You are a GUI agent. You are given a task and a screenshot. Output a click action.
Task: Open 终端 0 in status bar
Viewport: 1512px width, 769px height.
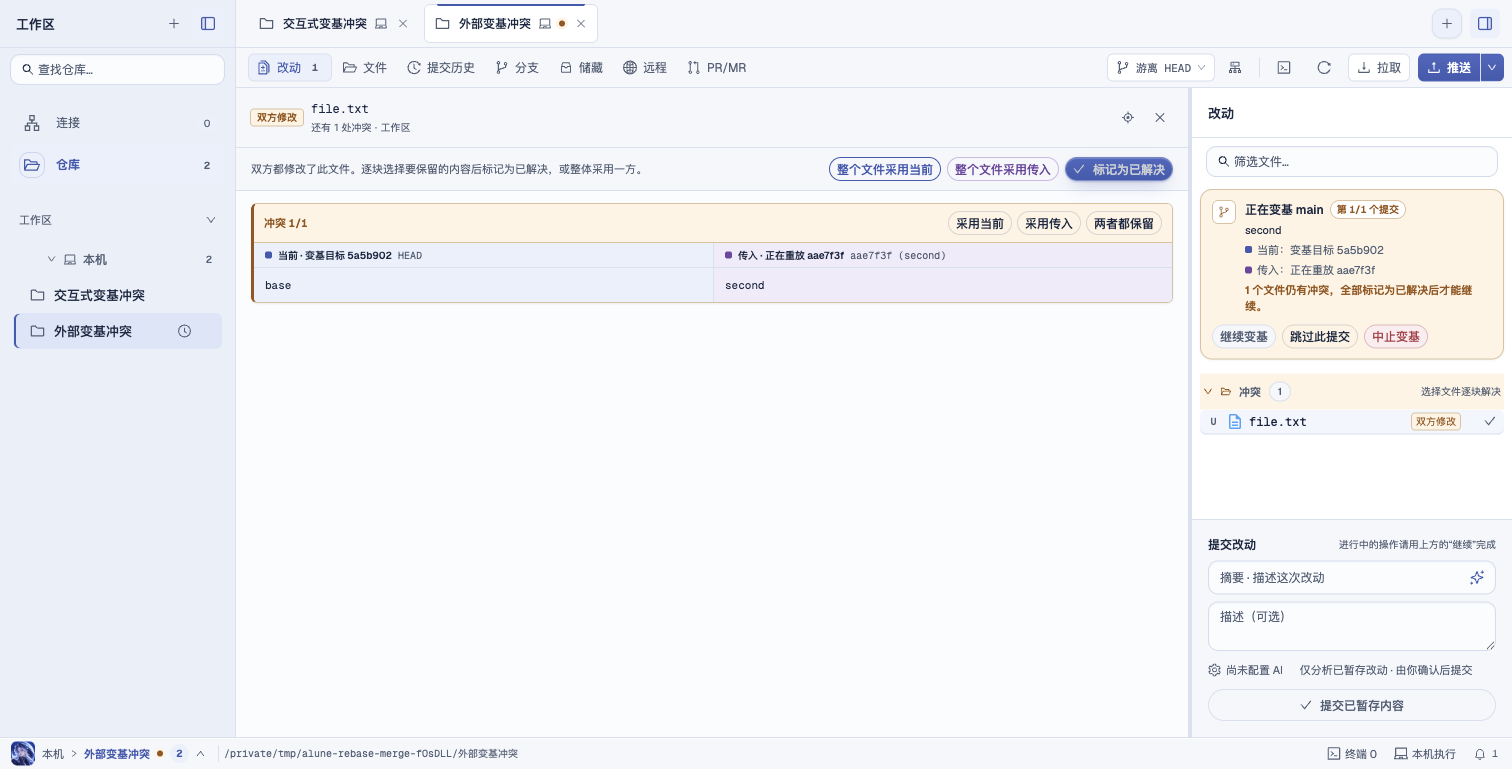click(1352, 753)
